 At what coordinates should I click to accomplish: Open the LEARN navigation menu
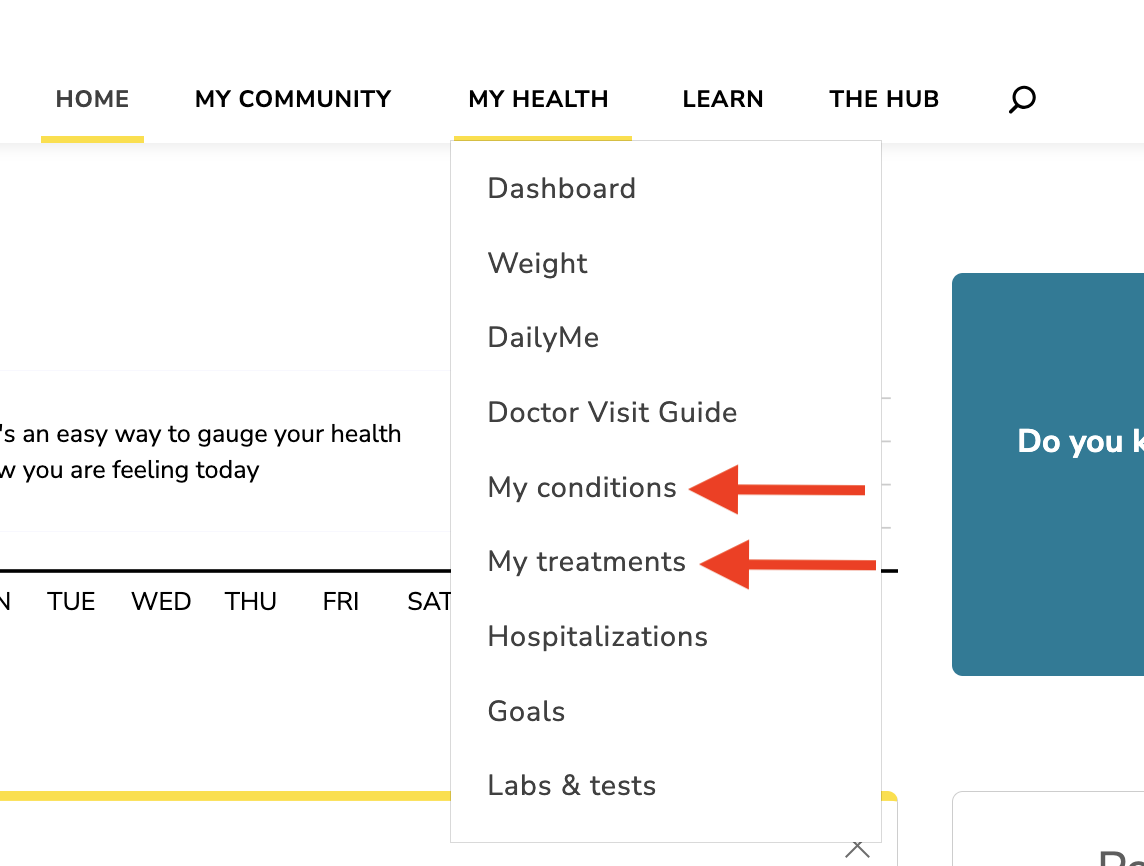(723, 99)
